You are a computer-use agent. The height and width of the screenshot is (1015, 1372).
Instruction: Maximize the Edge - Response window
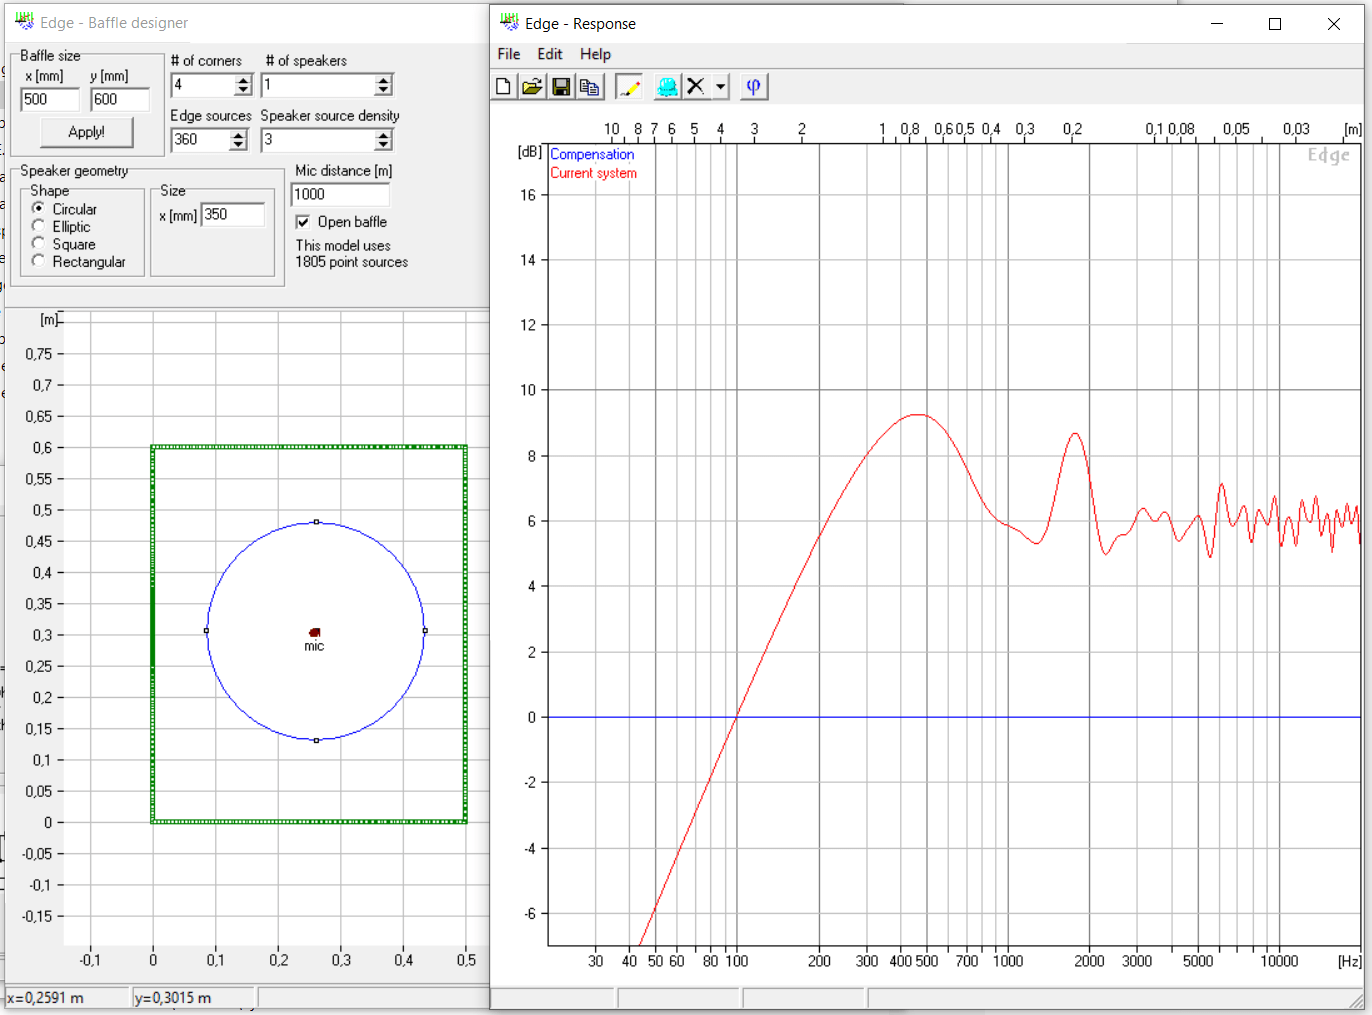pos(1275,24)
